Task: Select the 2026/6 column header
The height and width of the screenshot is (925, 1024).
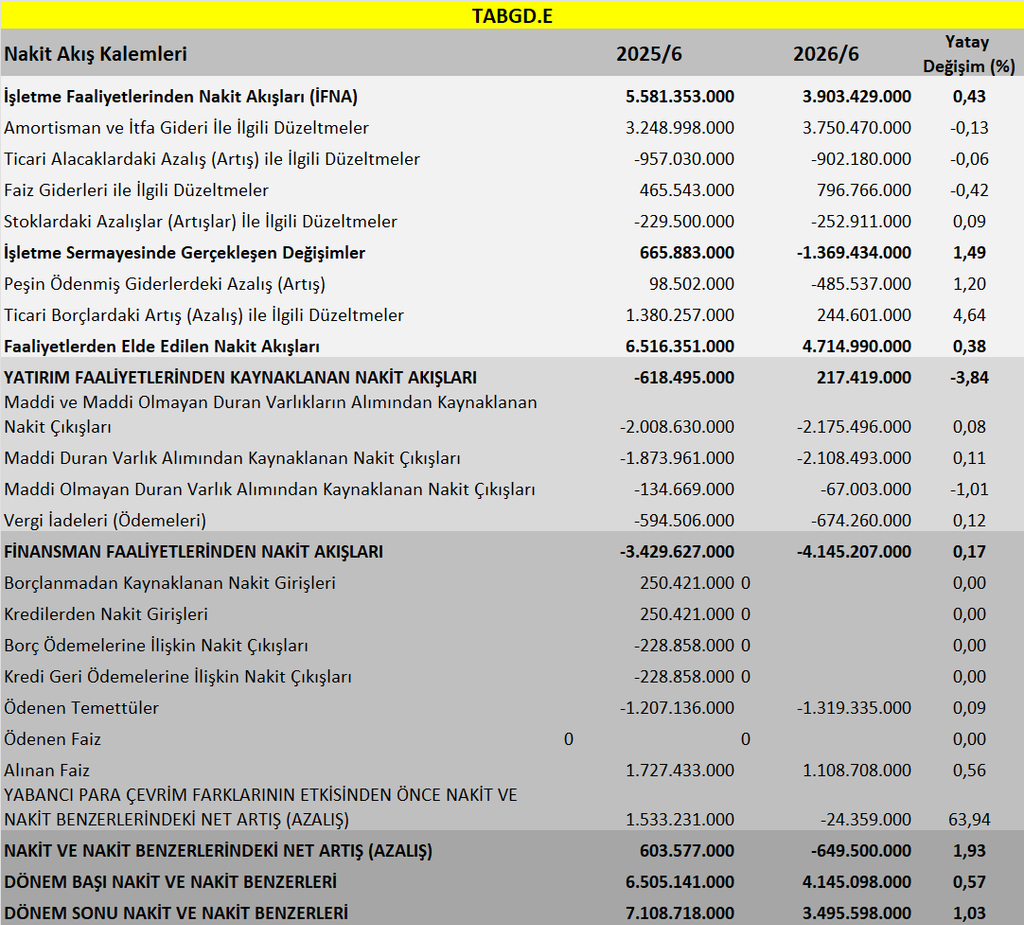Action: (825, 54)
